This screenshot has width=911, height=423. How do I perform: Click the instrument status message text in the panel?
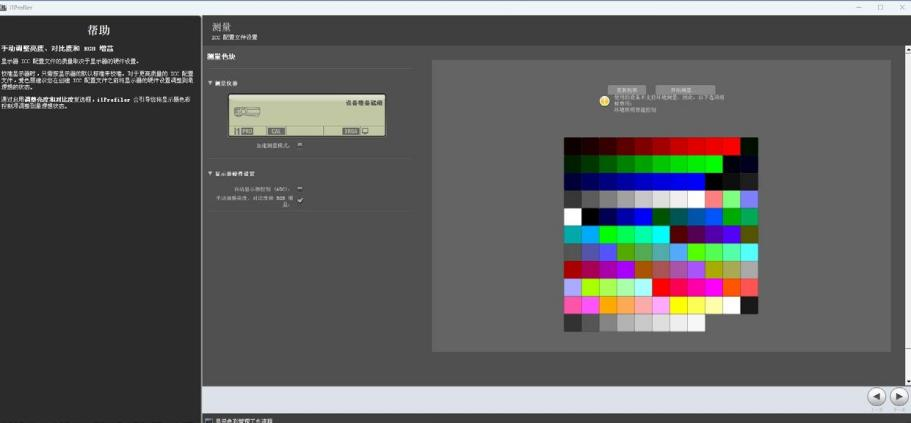click(364, 102)
